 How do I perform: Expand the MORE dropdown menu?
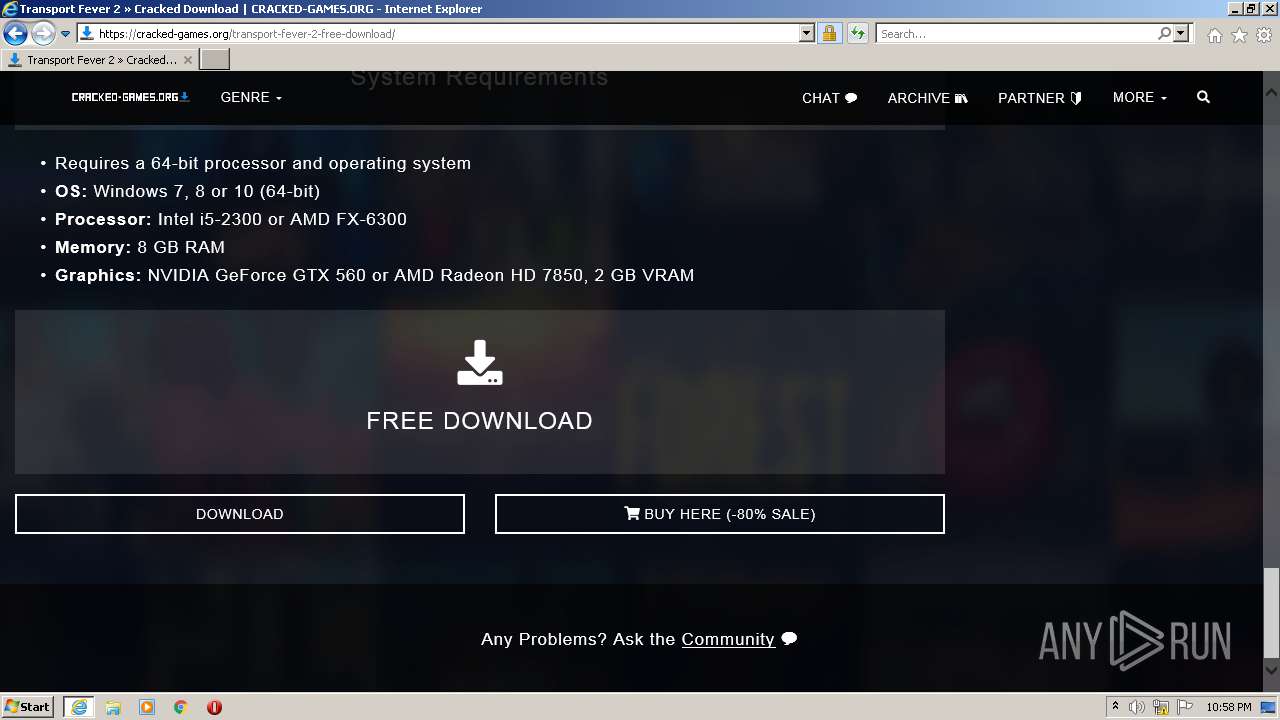pyautogui.click(x=1140, y=97)
